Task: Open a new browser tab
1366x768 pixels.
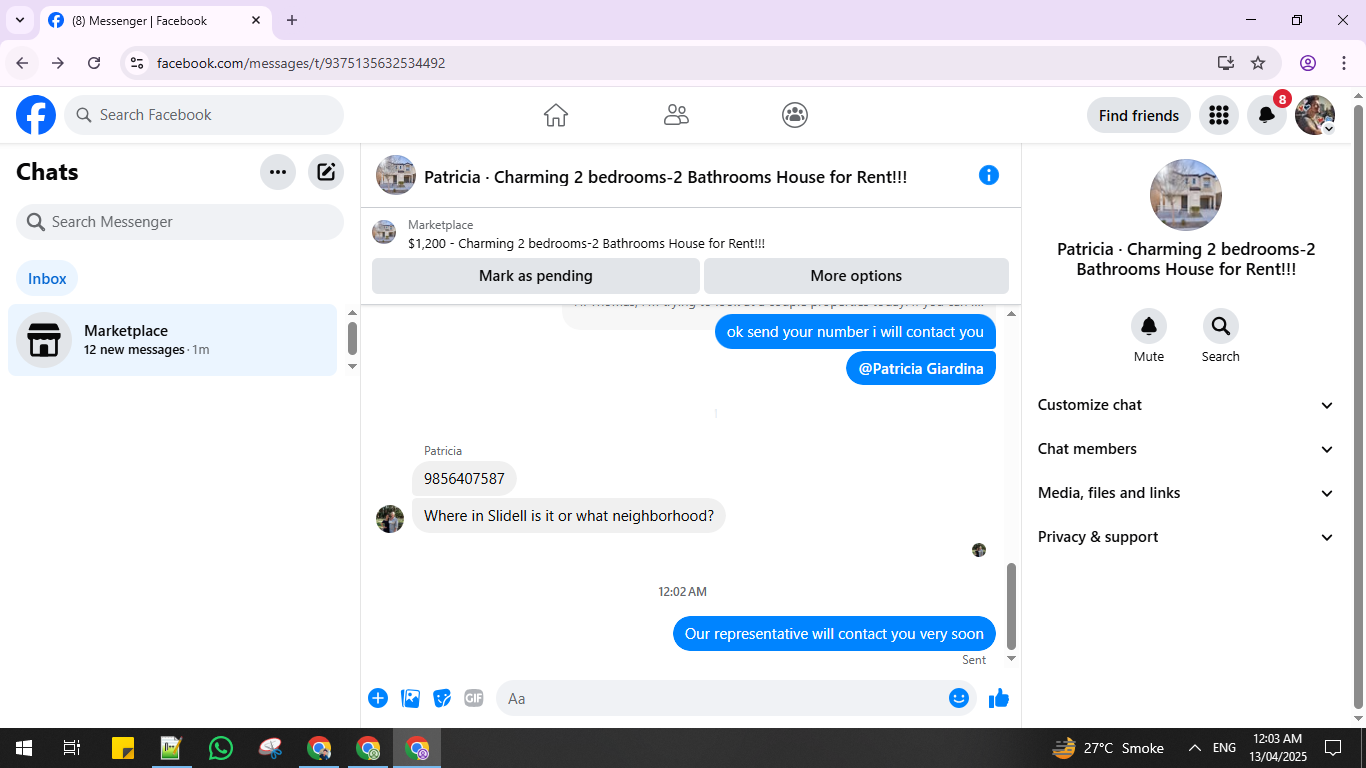Action: click(x=292, y=20)
